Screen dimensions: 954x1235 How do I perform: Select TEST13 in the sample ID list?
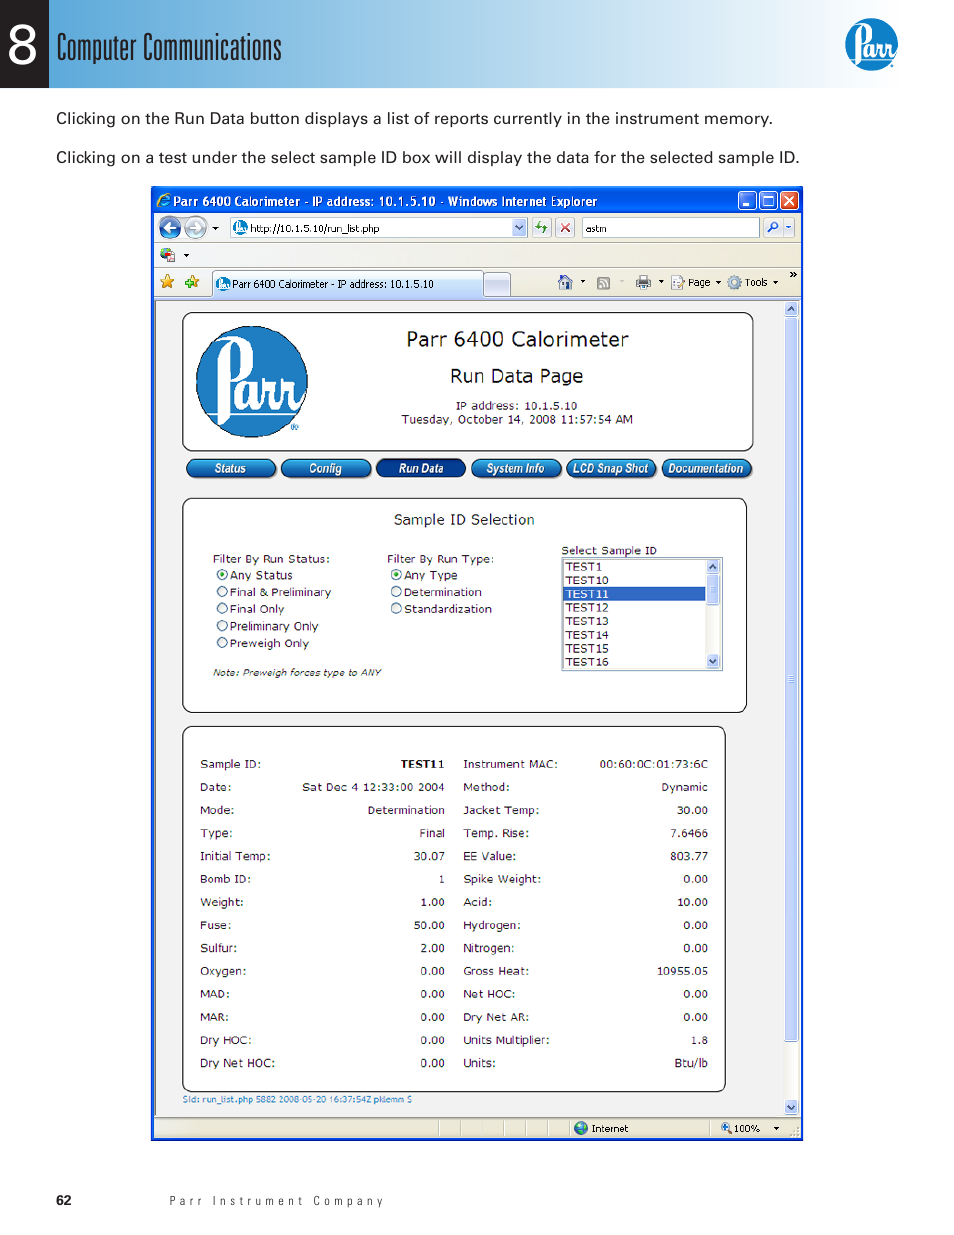[x=635, y=621]
